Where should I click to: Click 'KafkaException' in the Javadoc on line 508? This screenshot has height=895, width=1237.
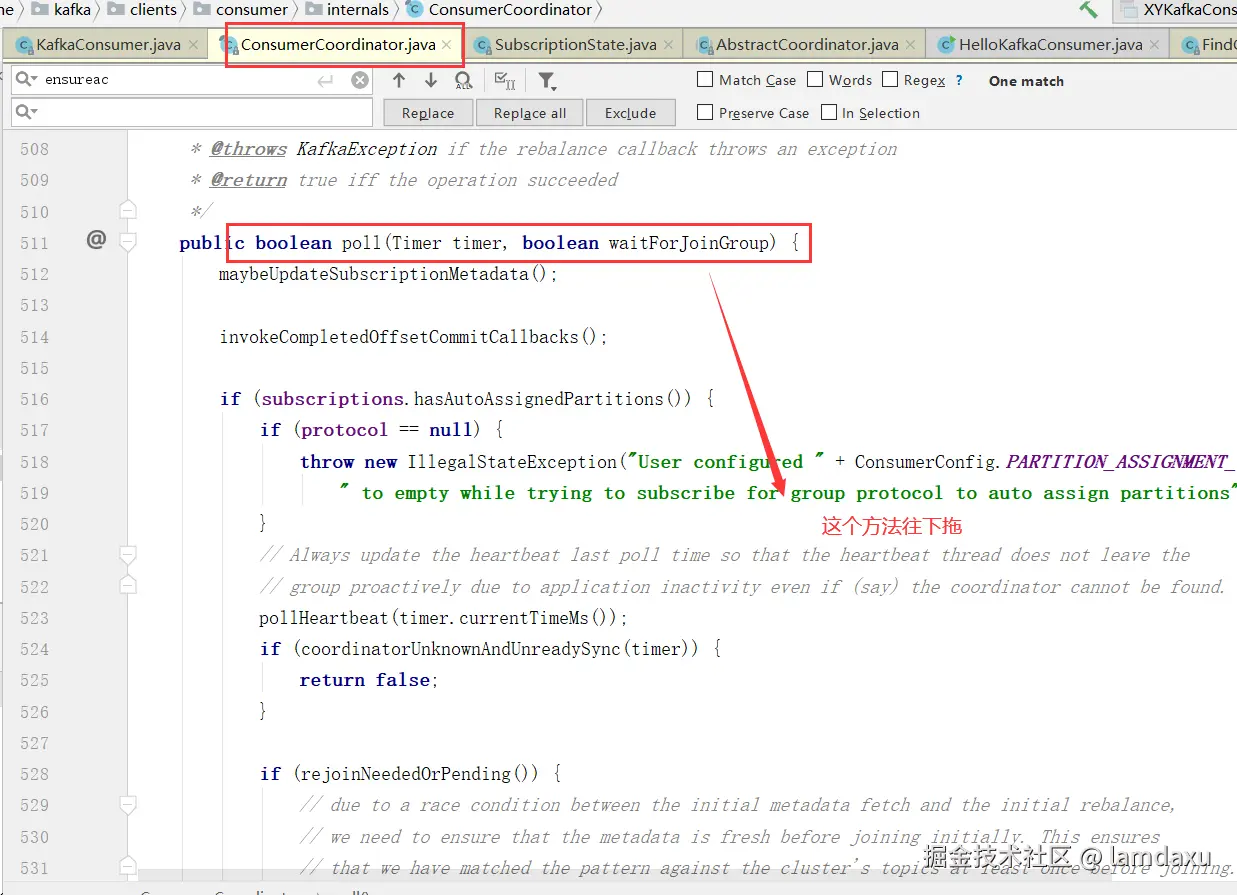[x=367, y=149]
